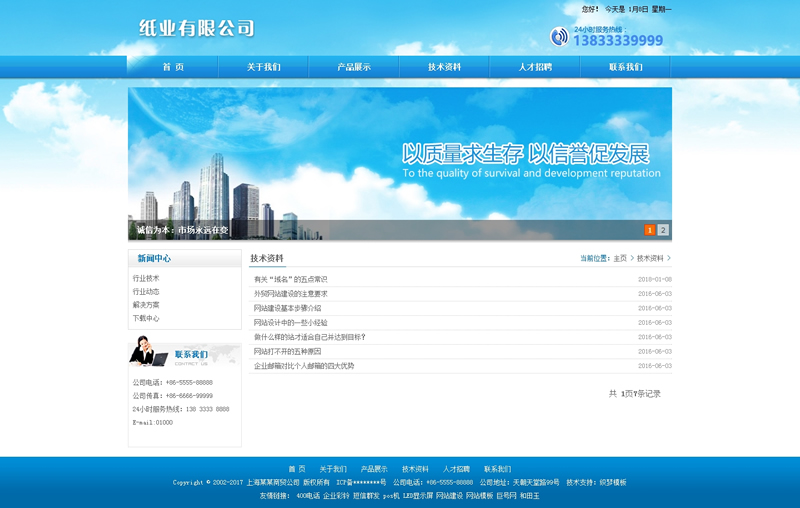Switch to banner slide 1
This screenshot has width=800, height=508.
(650, 230)
